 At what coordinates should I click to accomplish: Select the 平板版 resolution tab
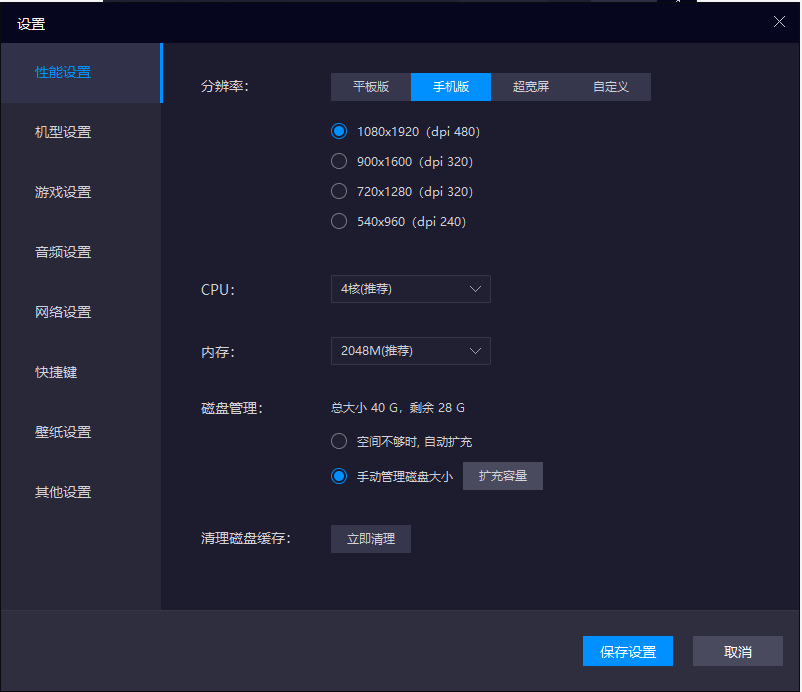[x=371, y=87]
